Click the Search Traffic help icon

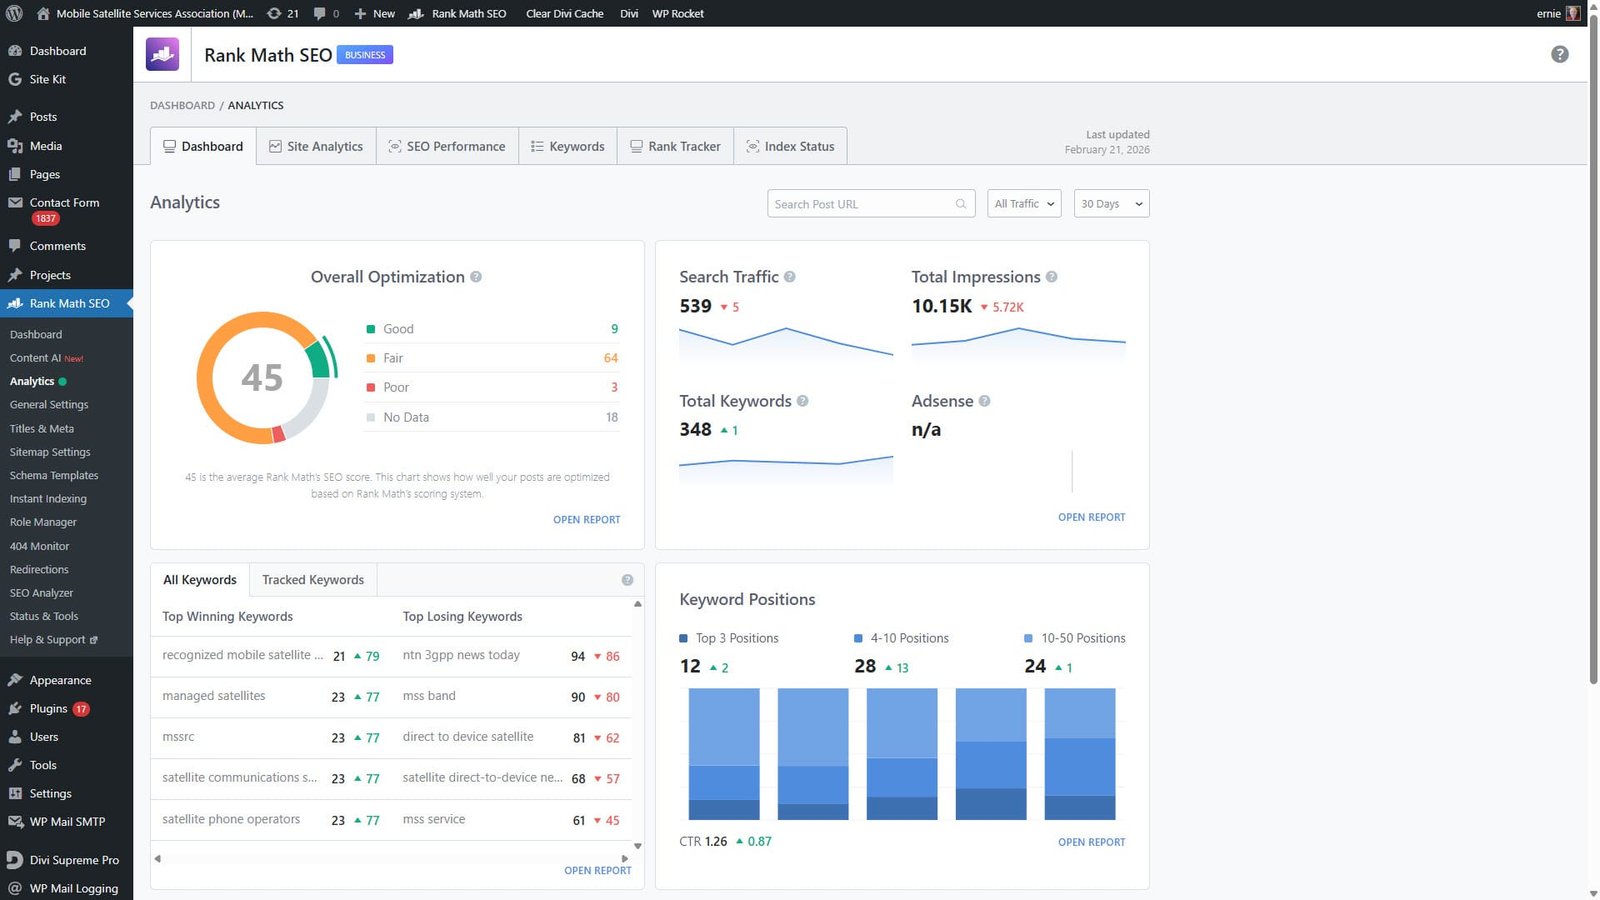[789, 277]
